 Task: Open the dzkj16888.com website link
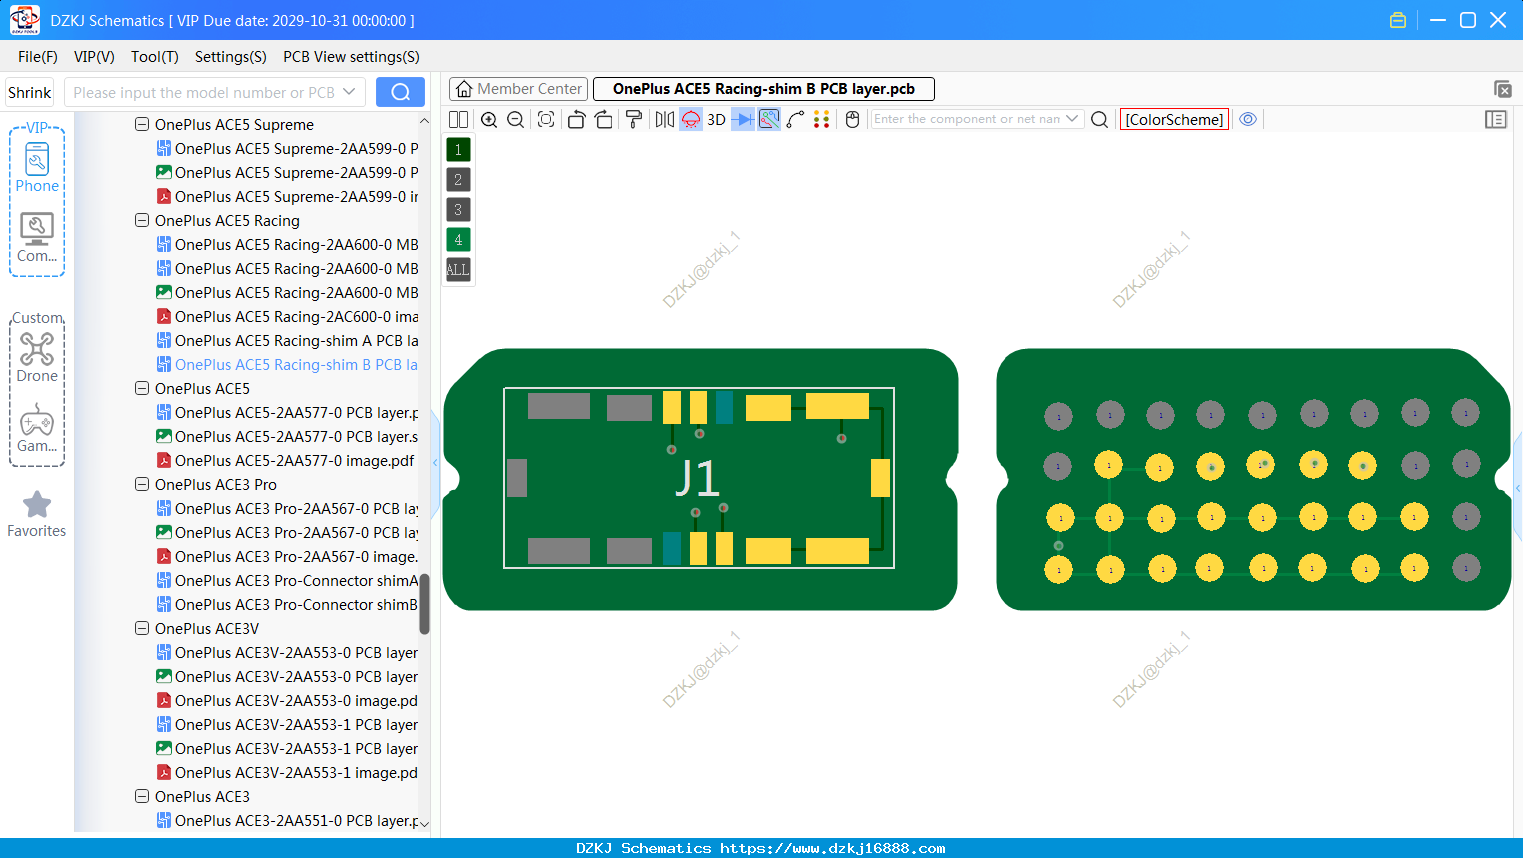click(x=832, y=848)
